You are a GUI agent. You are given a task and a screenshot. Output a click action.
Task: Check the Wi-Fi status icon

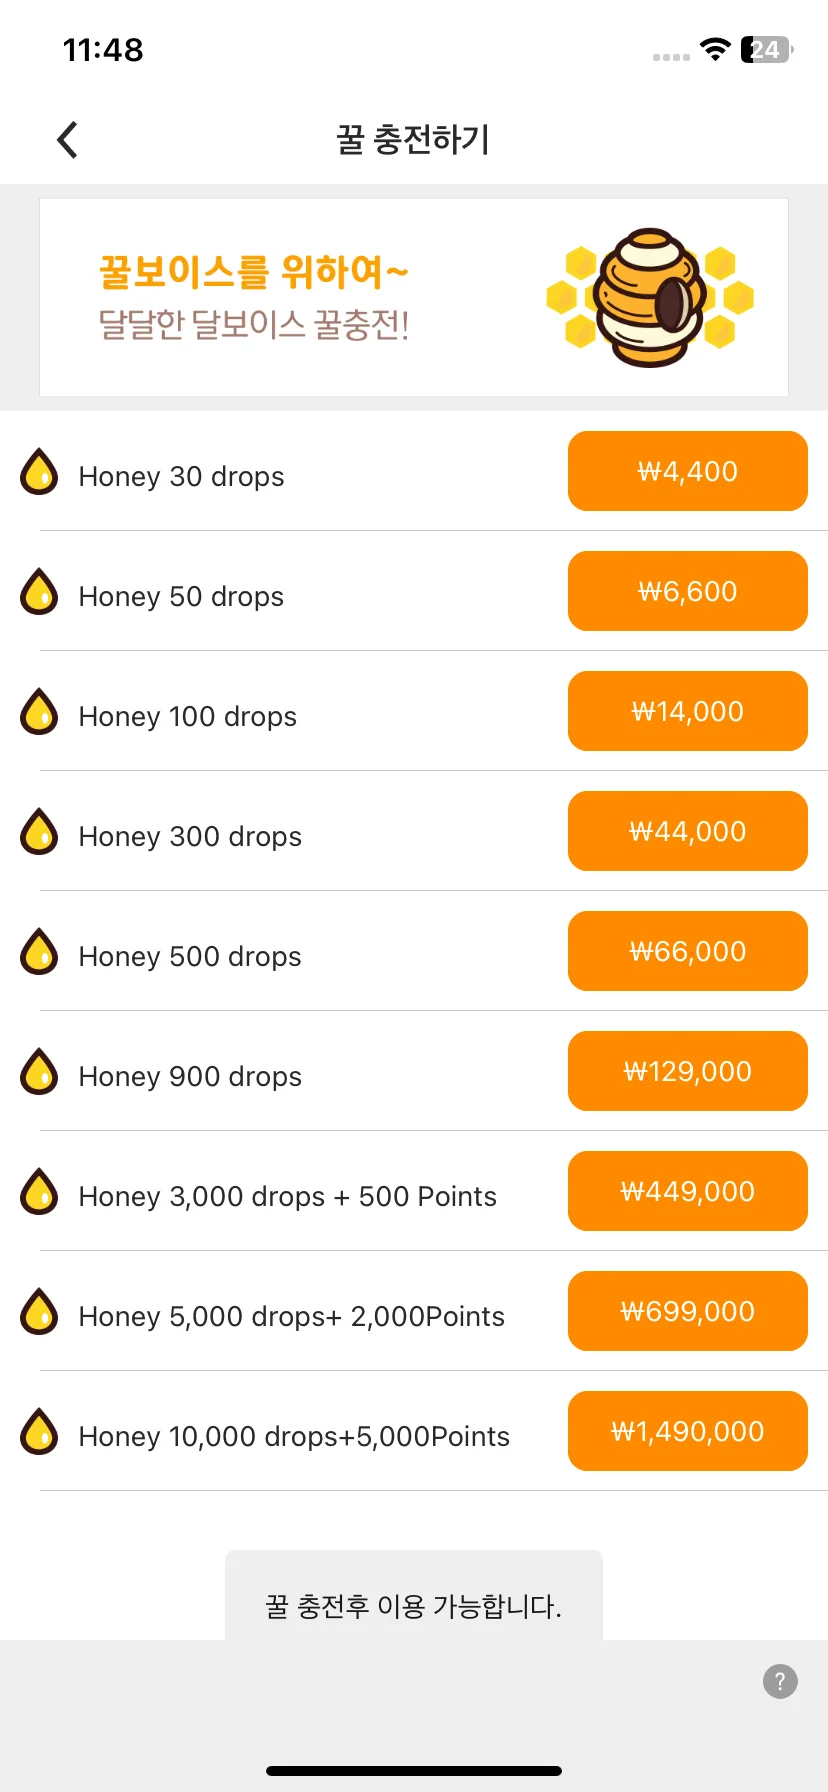coord(715,49)
